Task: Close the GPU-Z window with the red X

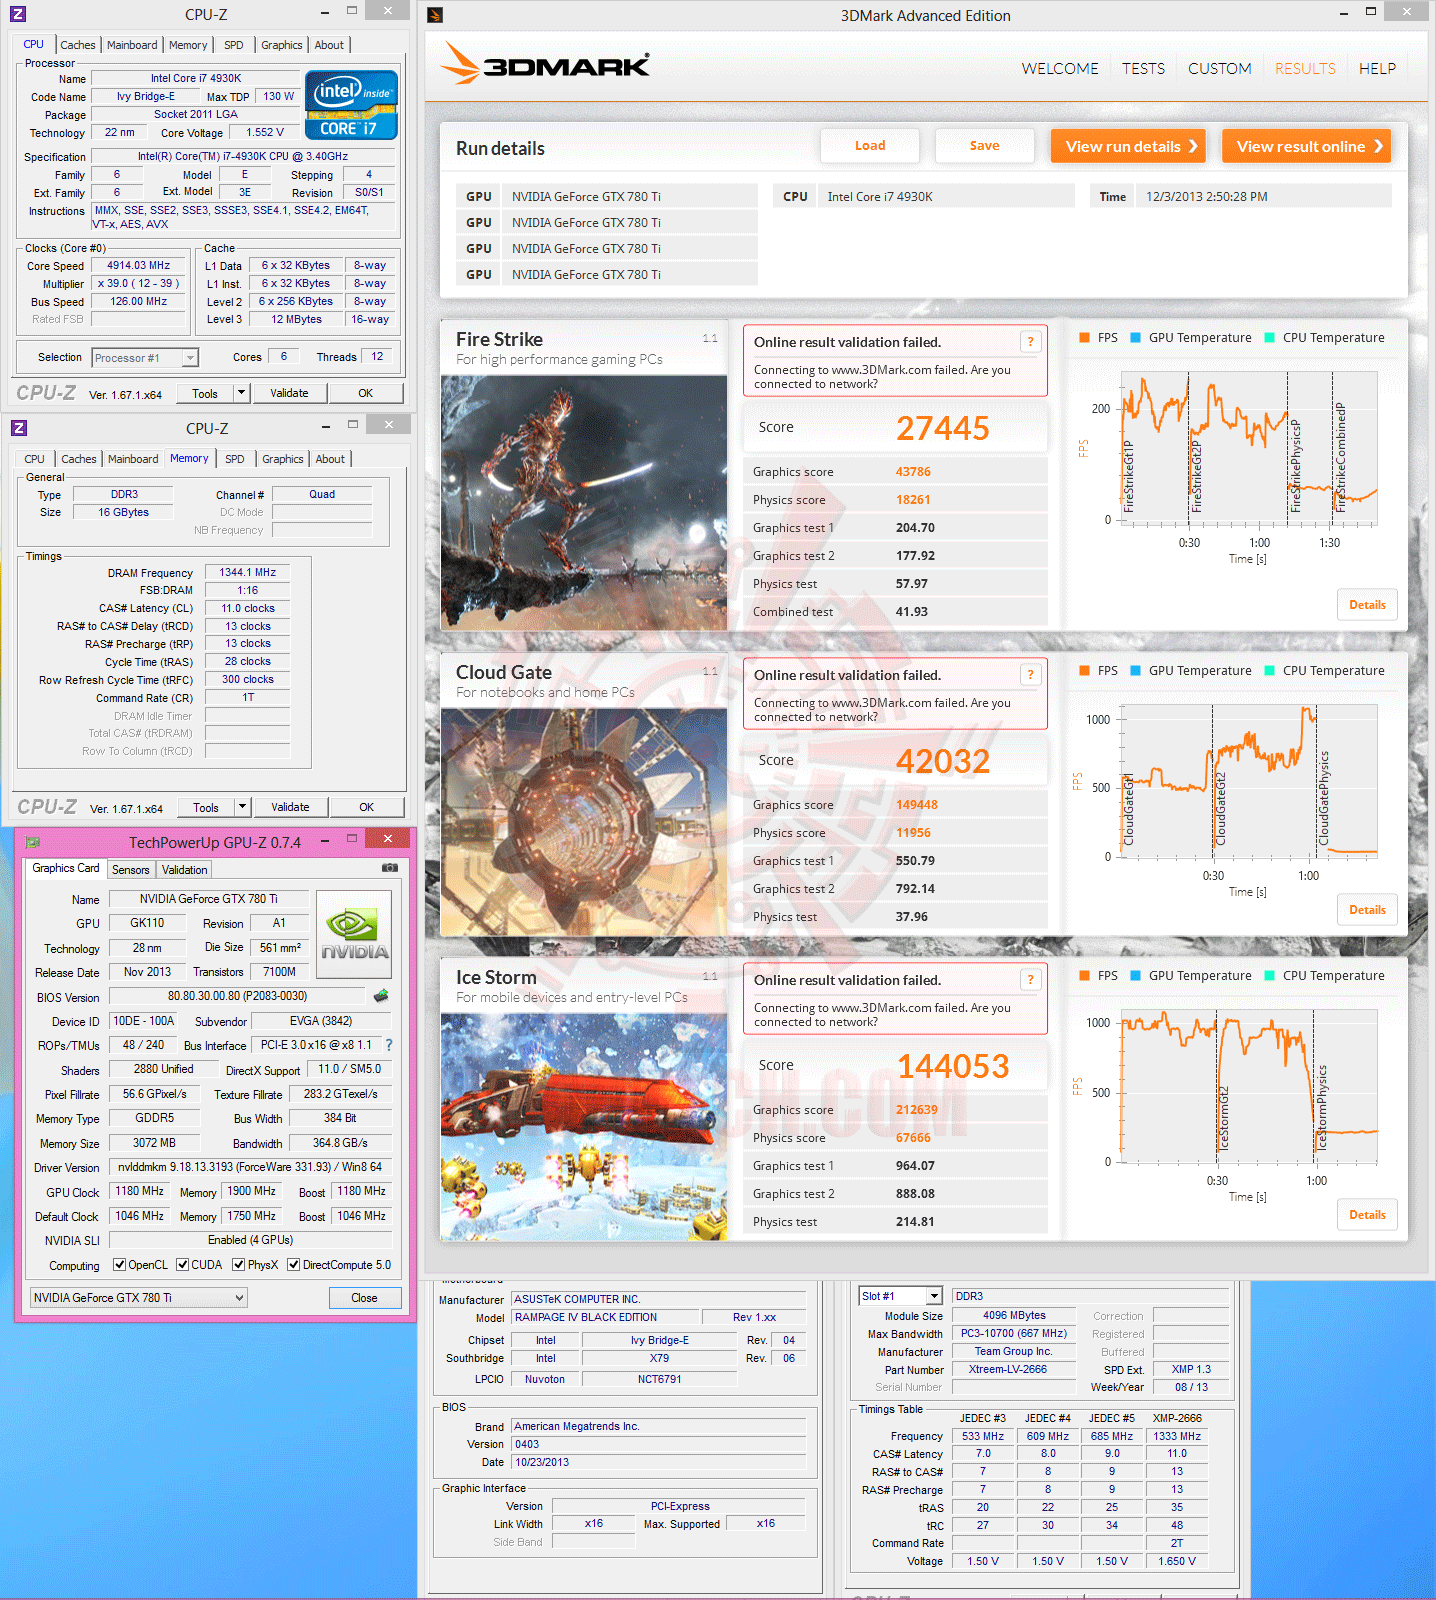Action: pos(388,838)
